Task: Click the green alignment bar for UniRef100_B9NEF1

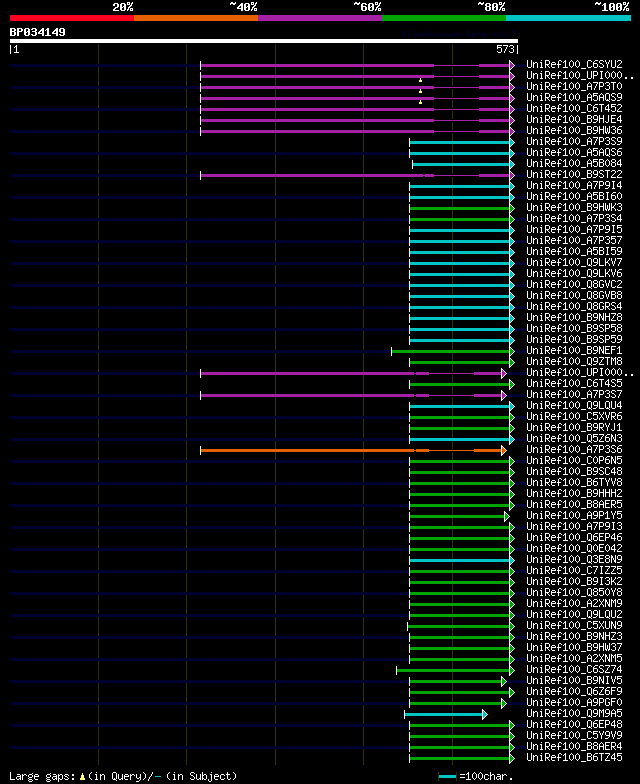Action: [x=453, y=352]
